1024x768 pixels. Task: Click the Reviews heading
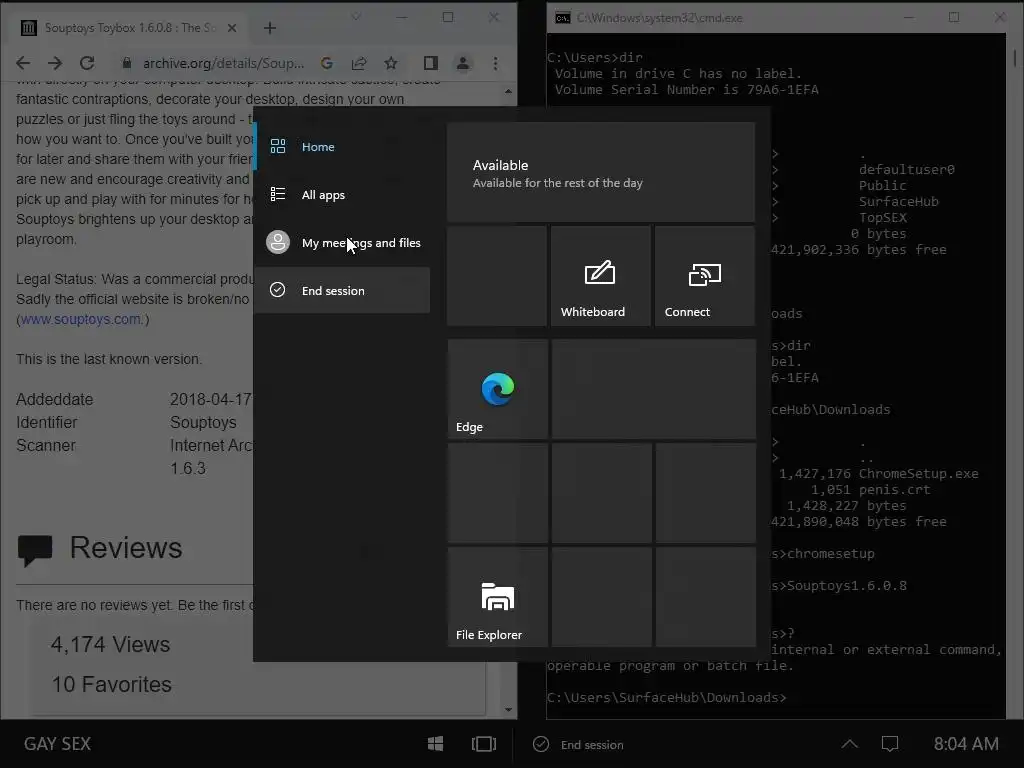[125, 548]
